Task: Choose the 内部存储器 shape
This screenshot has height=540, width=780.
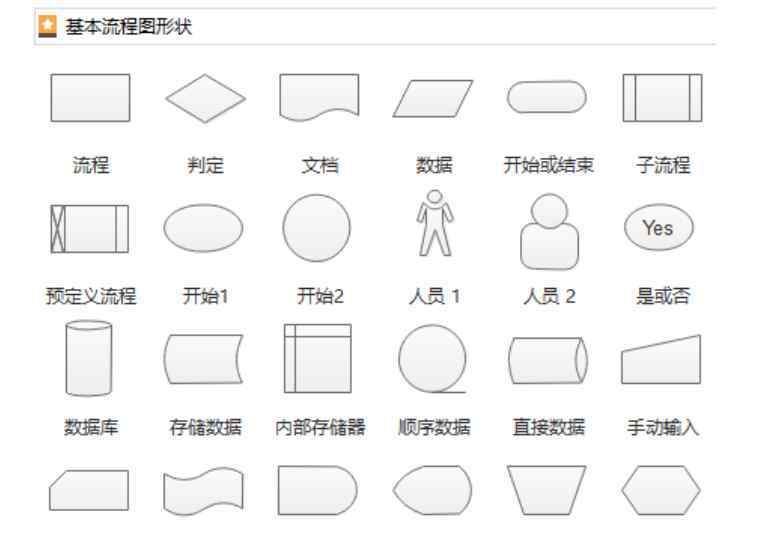Action: point(318,359)
